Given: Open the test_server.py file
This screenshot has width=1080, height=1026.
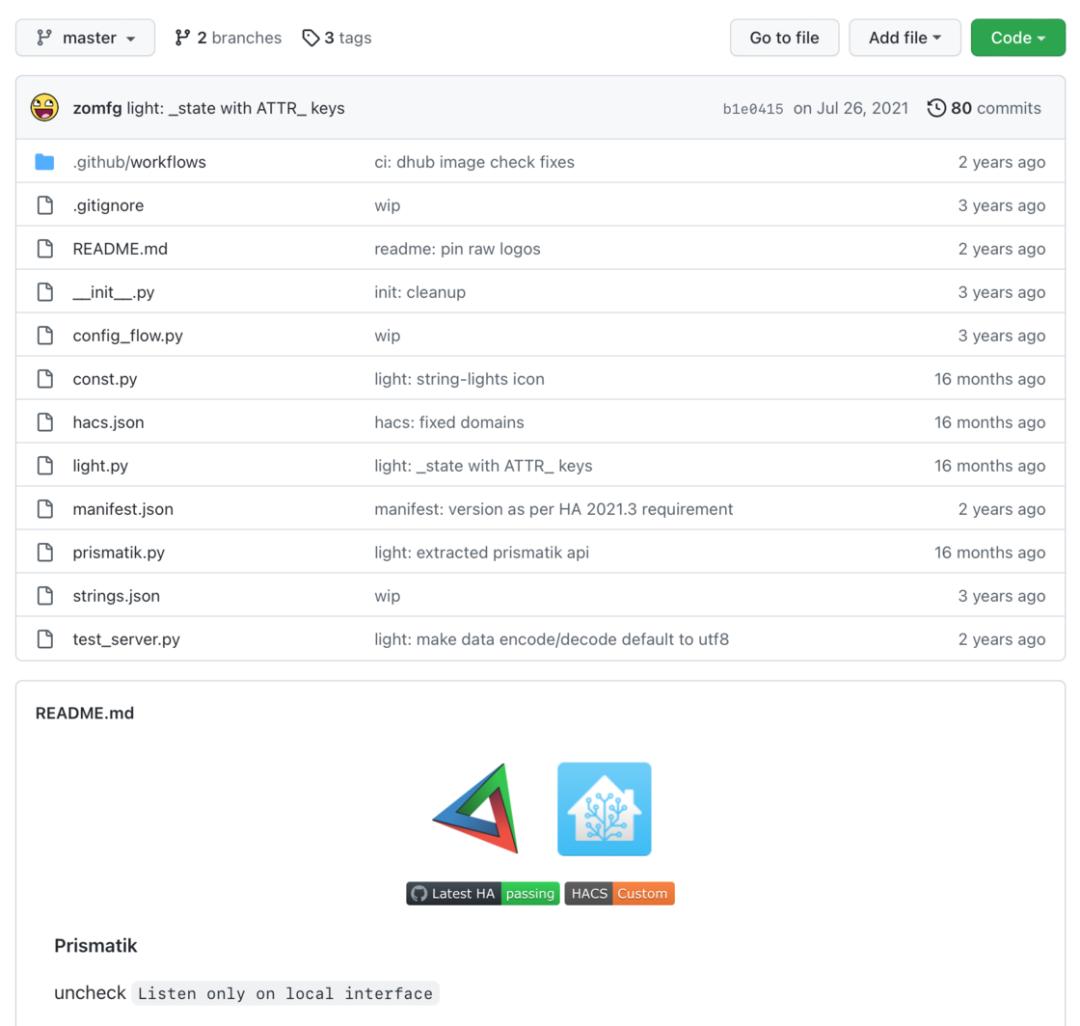Looking at the screenshot, I should [x=126, y=639].
